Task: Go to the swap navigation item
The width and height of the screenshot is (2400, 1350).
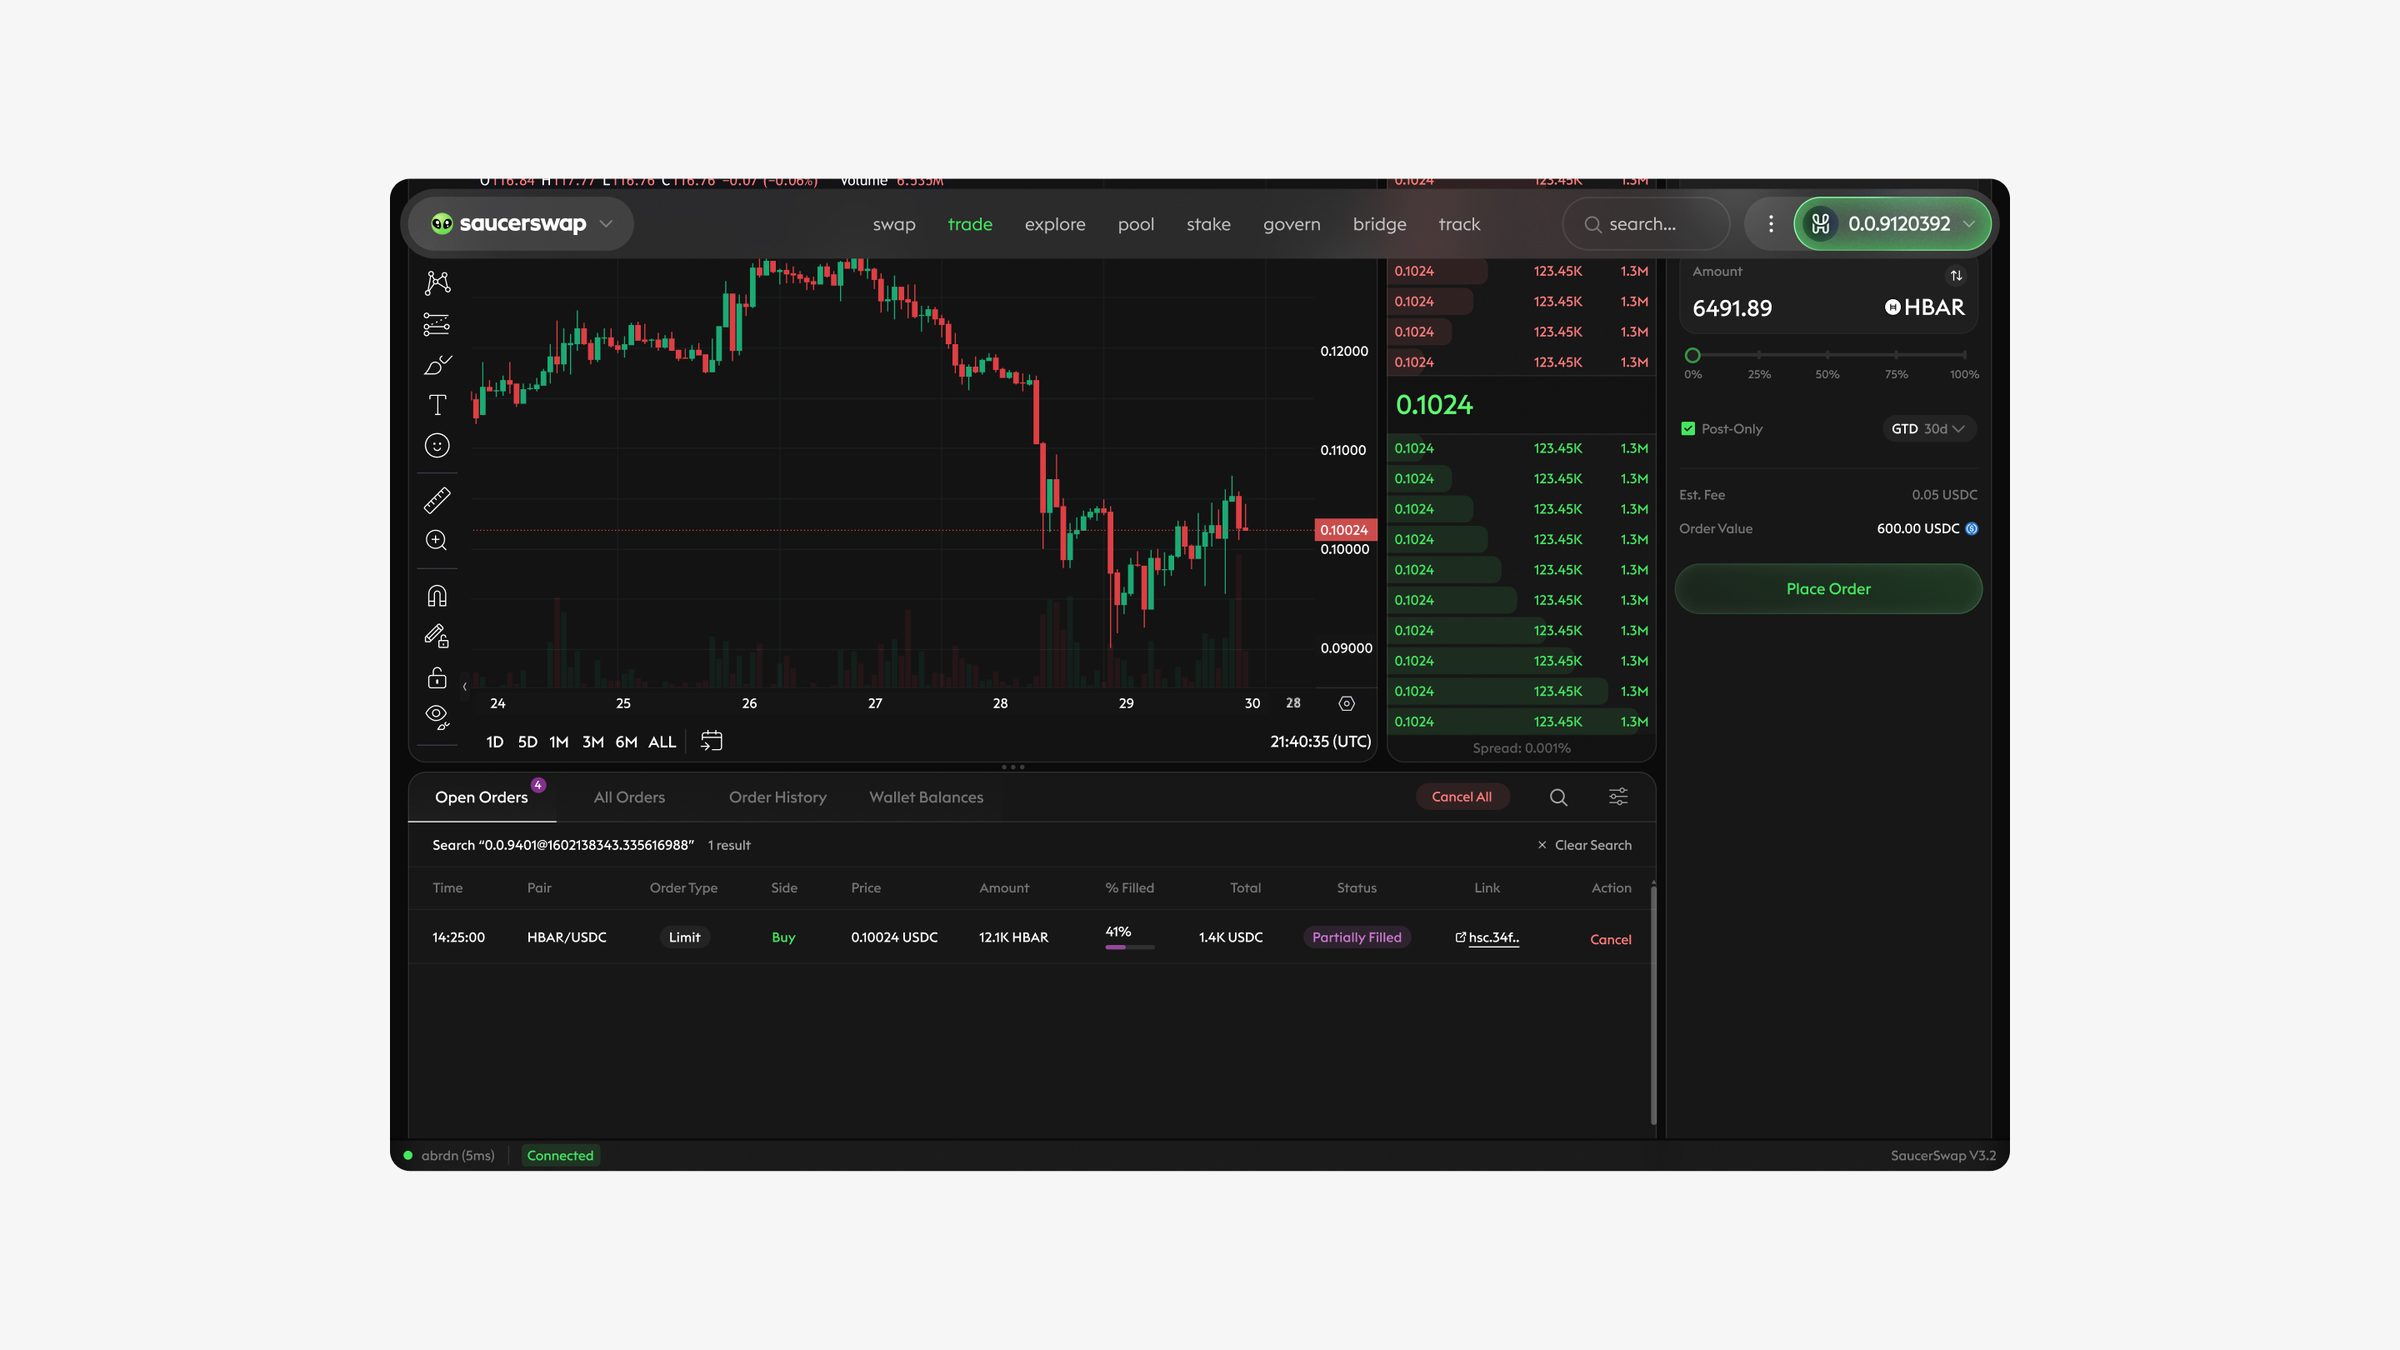Action: point(894,225)
